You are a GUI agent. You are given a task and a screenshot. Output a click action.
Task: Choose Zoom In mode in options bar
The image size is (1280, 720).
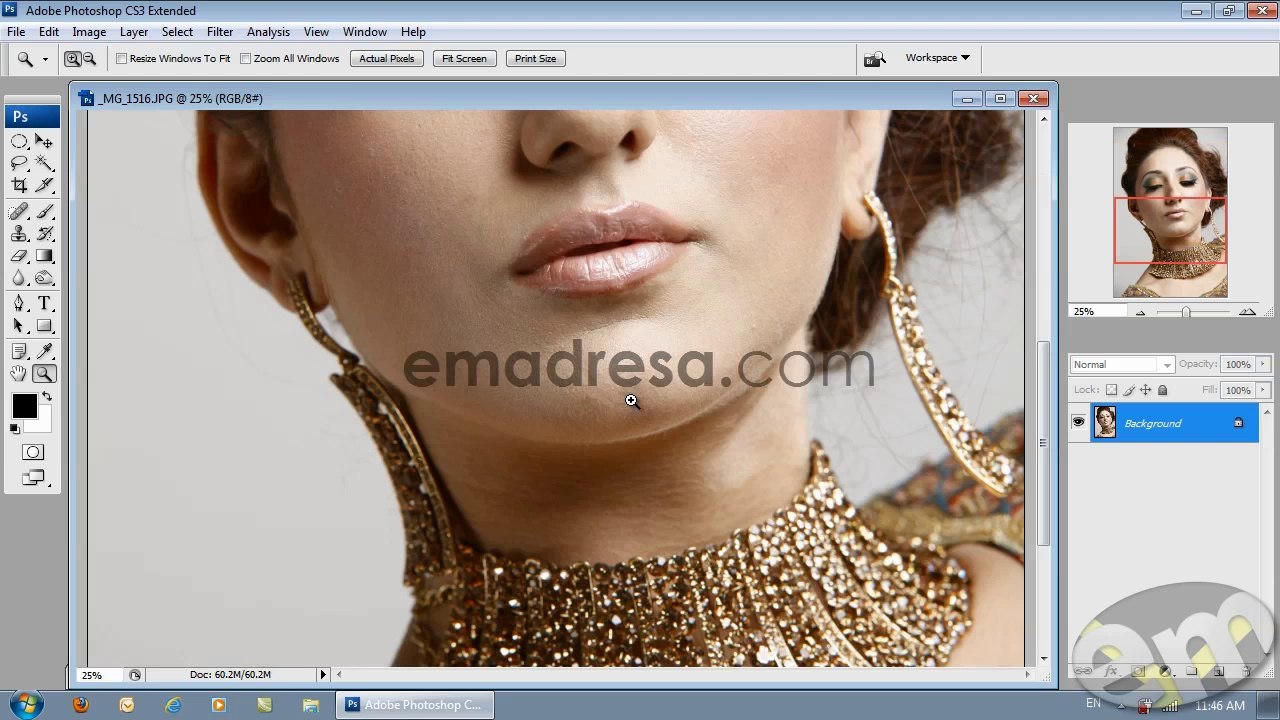[73, 59]
